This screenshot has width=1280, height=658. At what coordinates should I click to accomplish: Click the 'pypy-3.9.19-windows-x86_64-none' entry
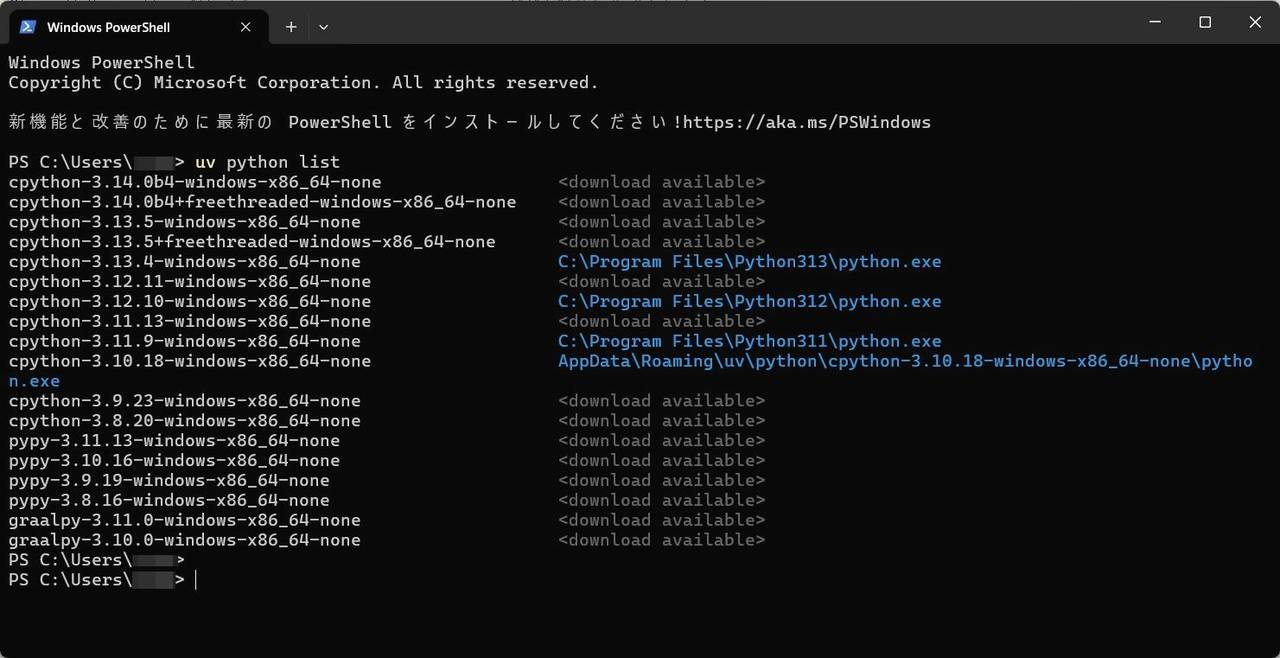coord(169,481)
